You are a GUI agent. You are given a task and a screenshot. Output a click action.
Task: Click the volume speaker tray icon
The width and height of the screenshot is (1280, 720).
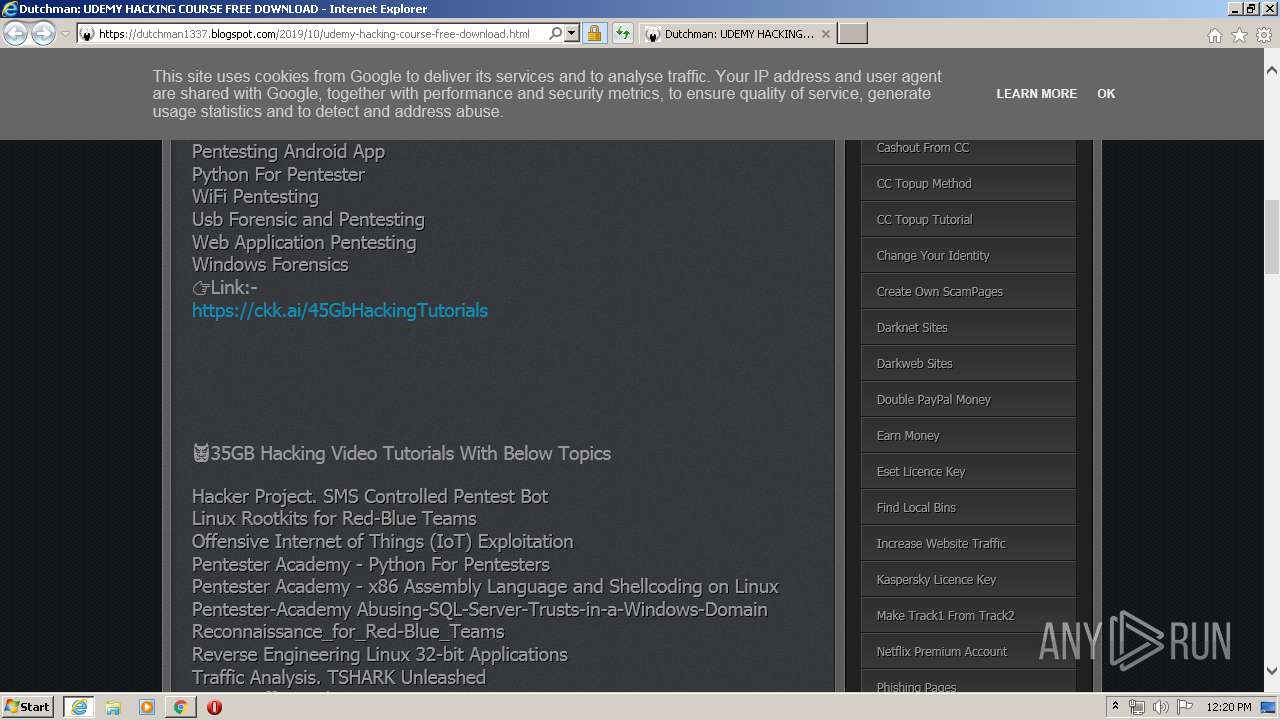(1162, 707)
